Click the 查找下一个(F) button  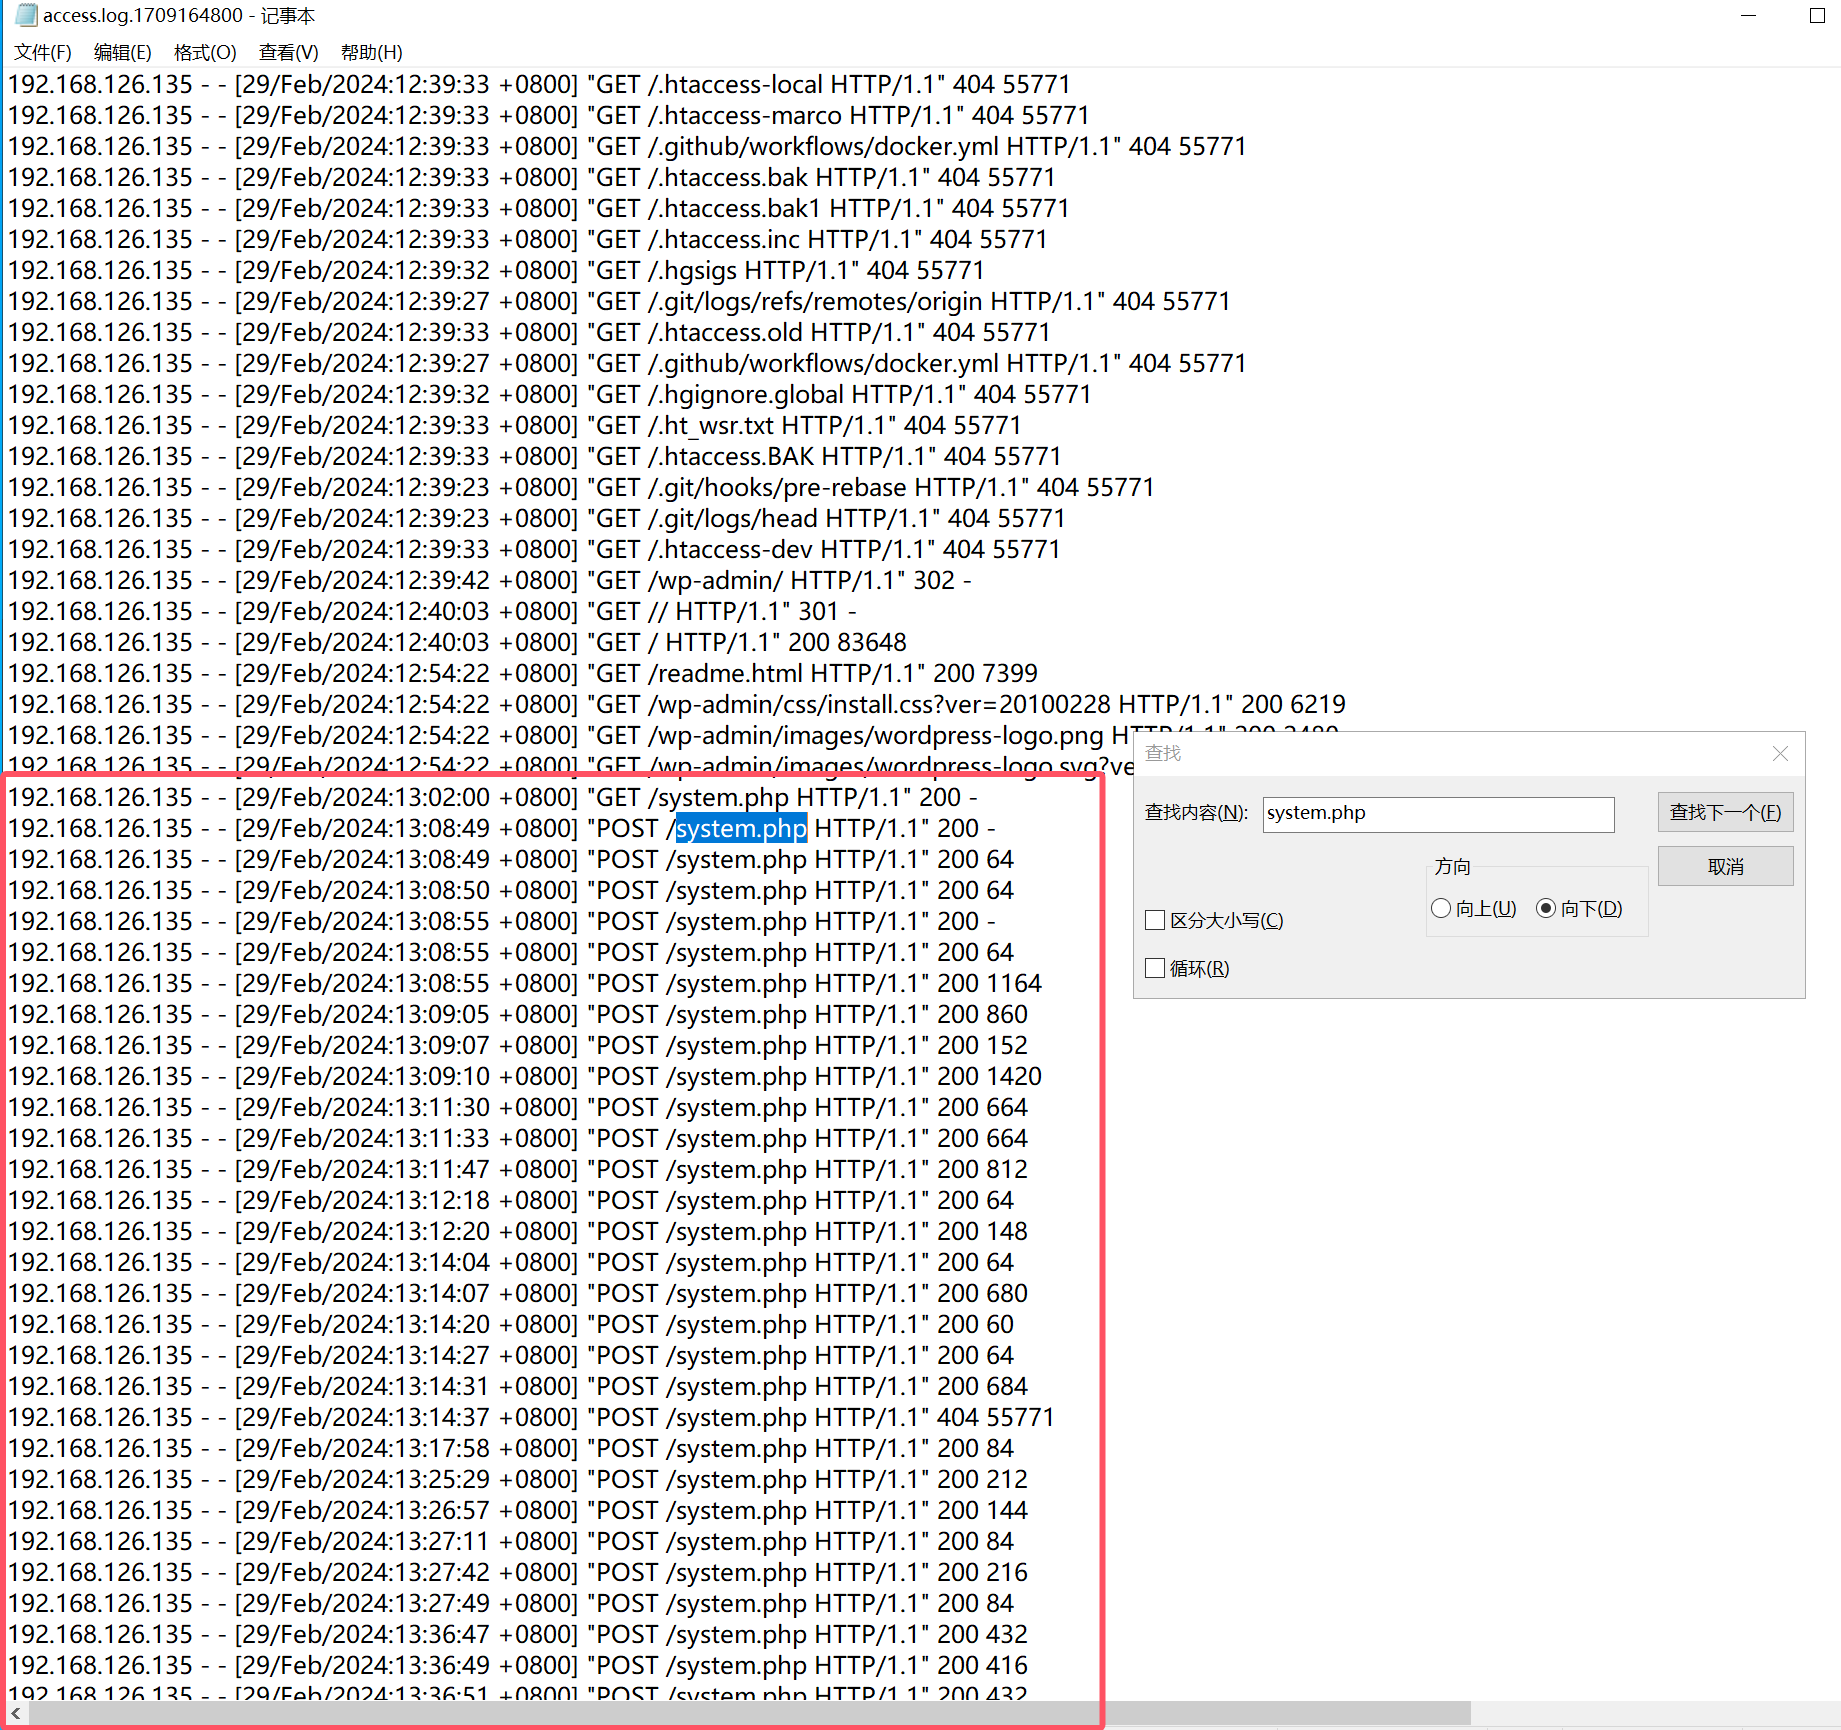coord(1725,812)
